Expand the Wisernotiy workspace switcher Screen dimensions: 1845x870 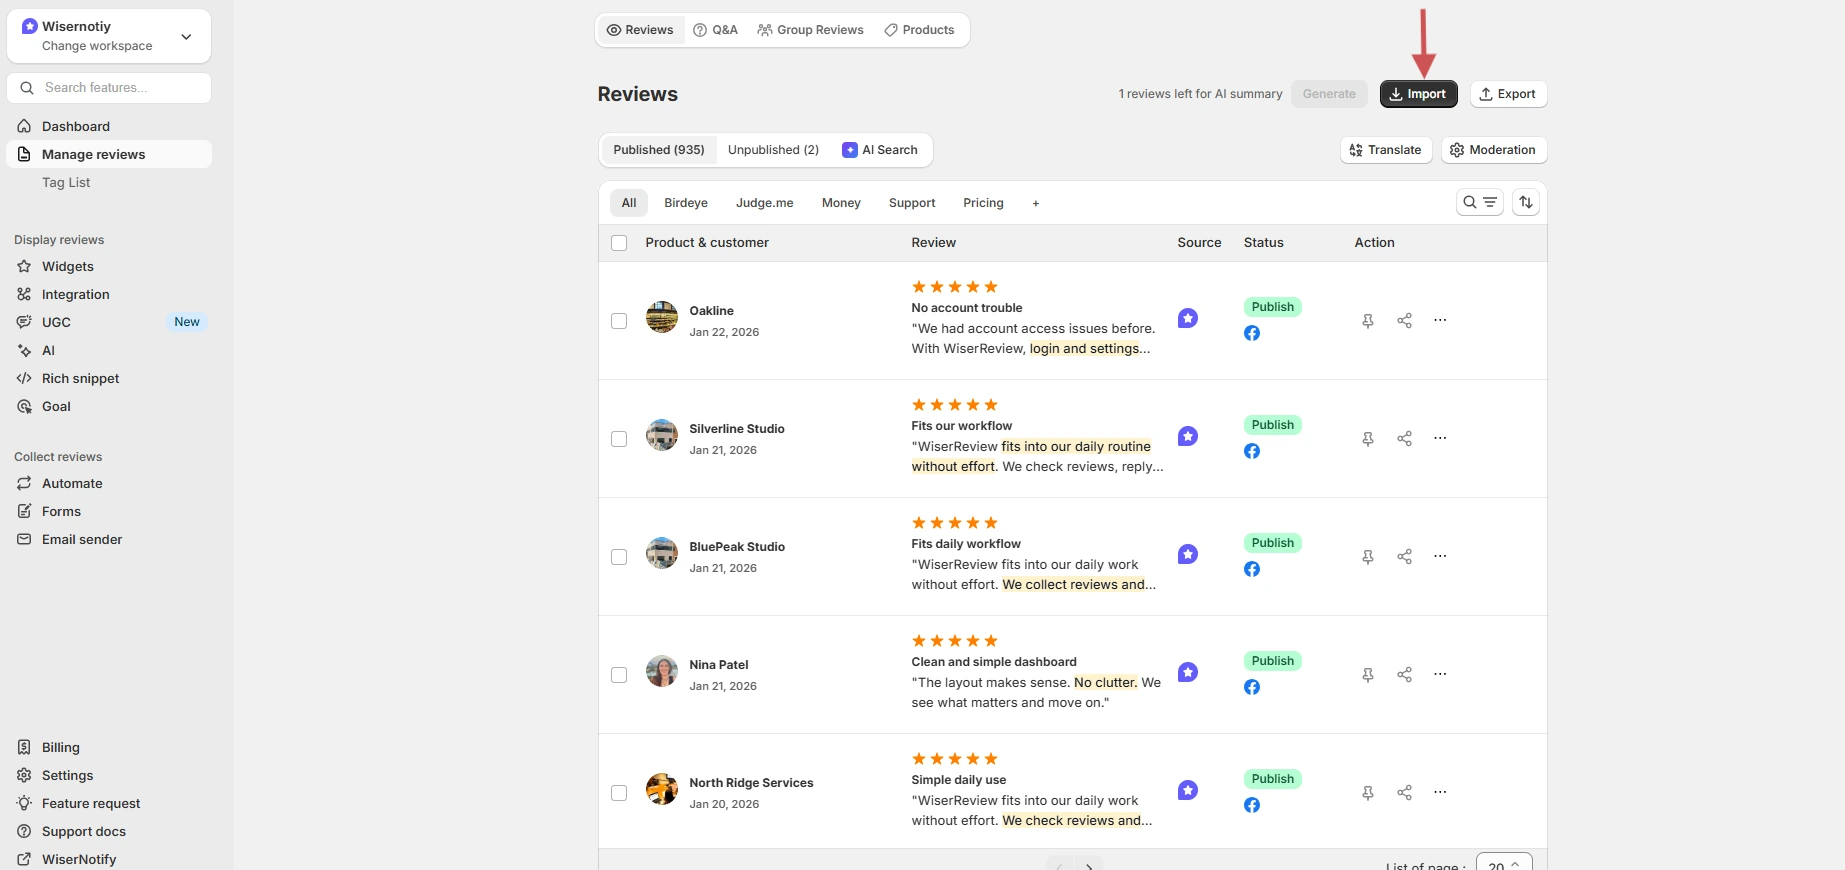pyautogui.click(x=109, y=36)
